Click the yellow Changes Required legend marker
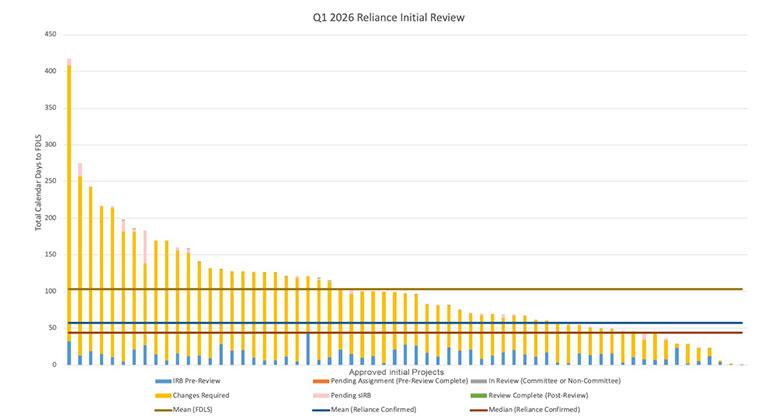The width and height of the screenshot is (770, 420). tap(160, 395)
